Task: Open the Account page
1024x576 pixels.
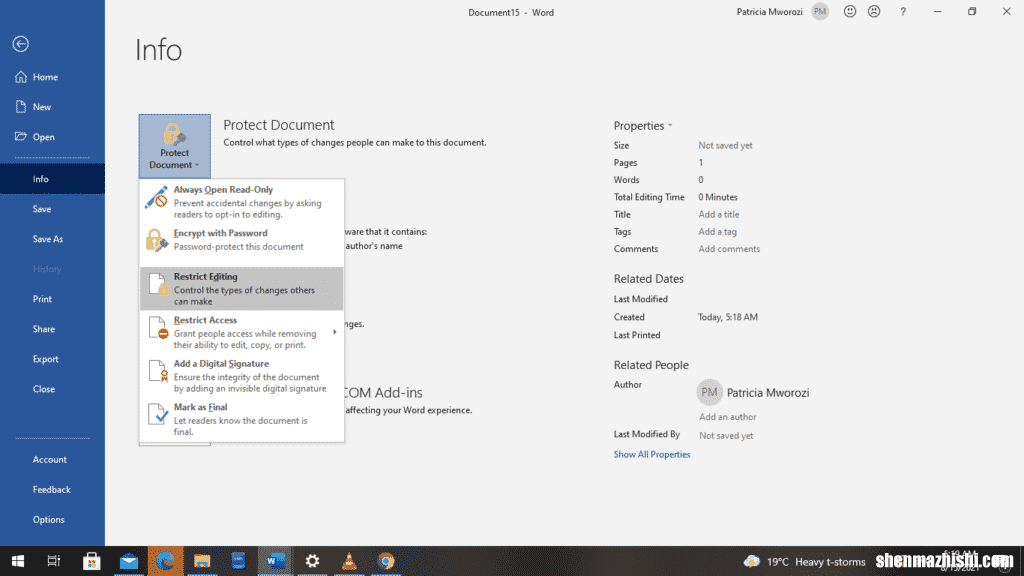Action: [x=52, y=460]
